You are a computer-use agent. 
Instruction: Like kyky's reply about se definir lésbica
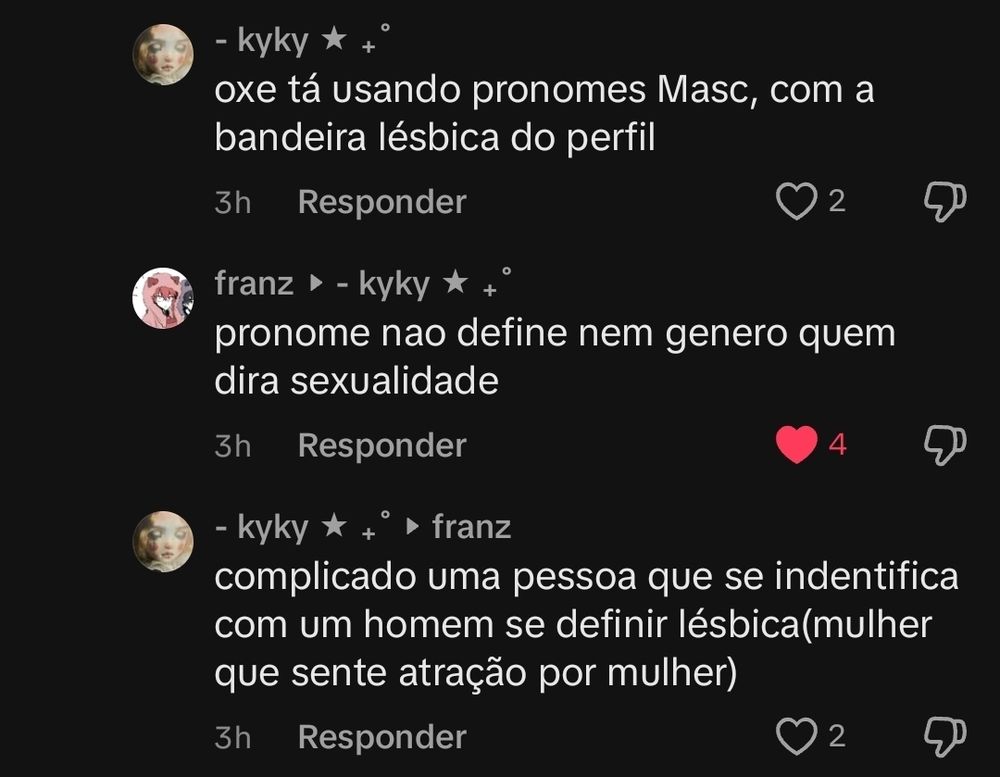[x=796, y=736]
